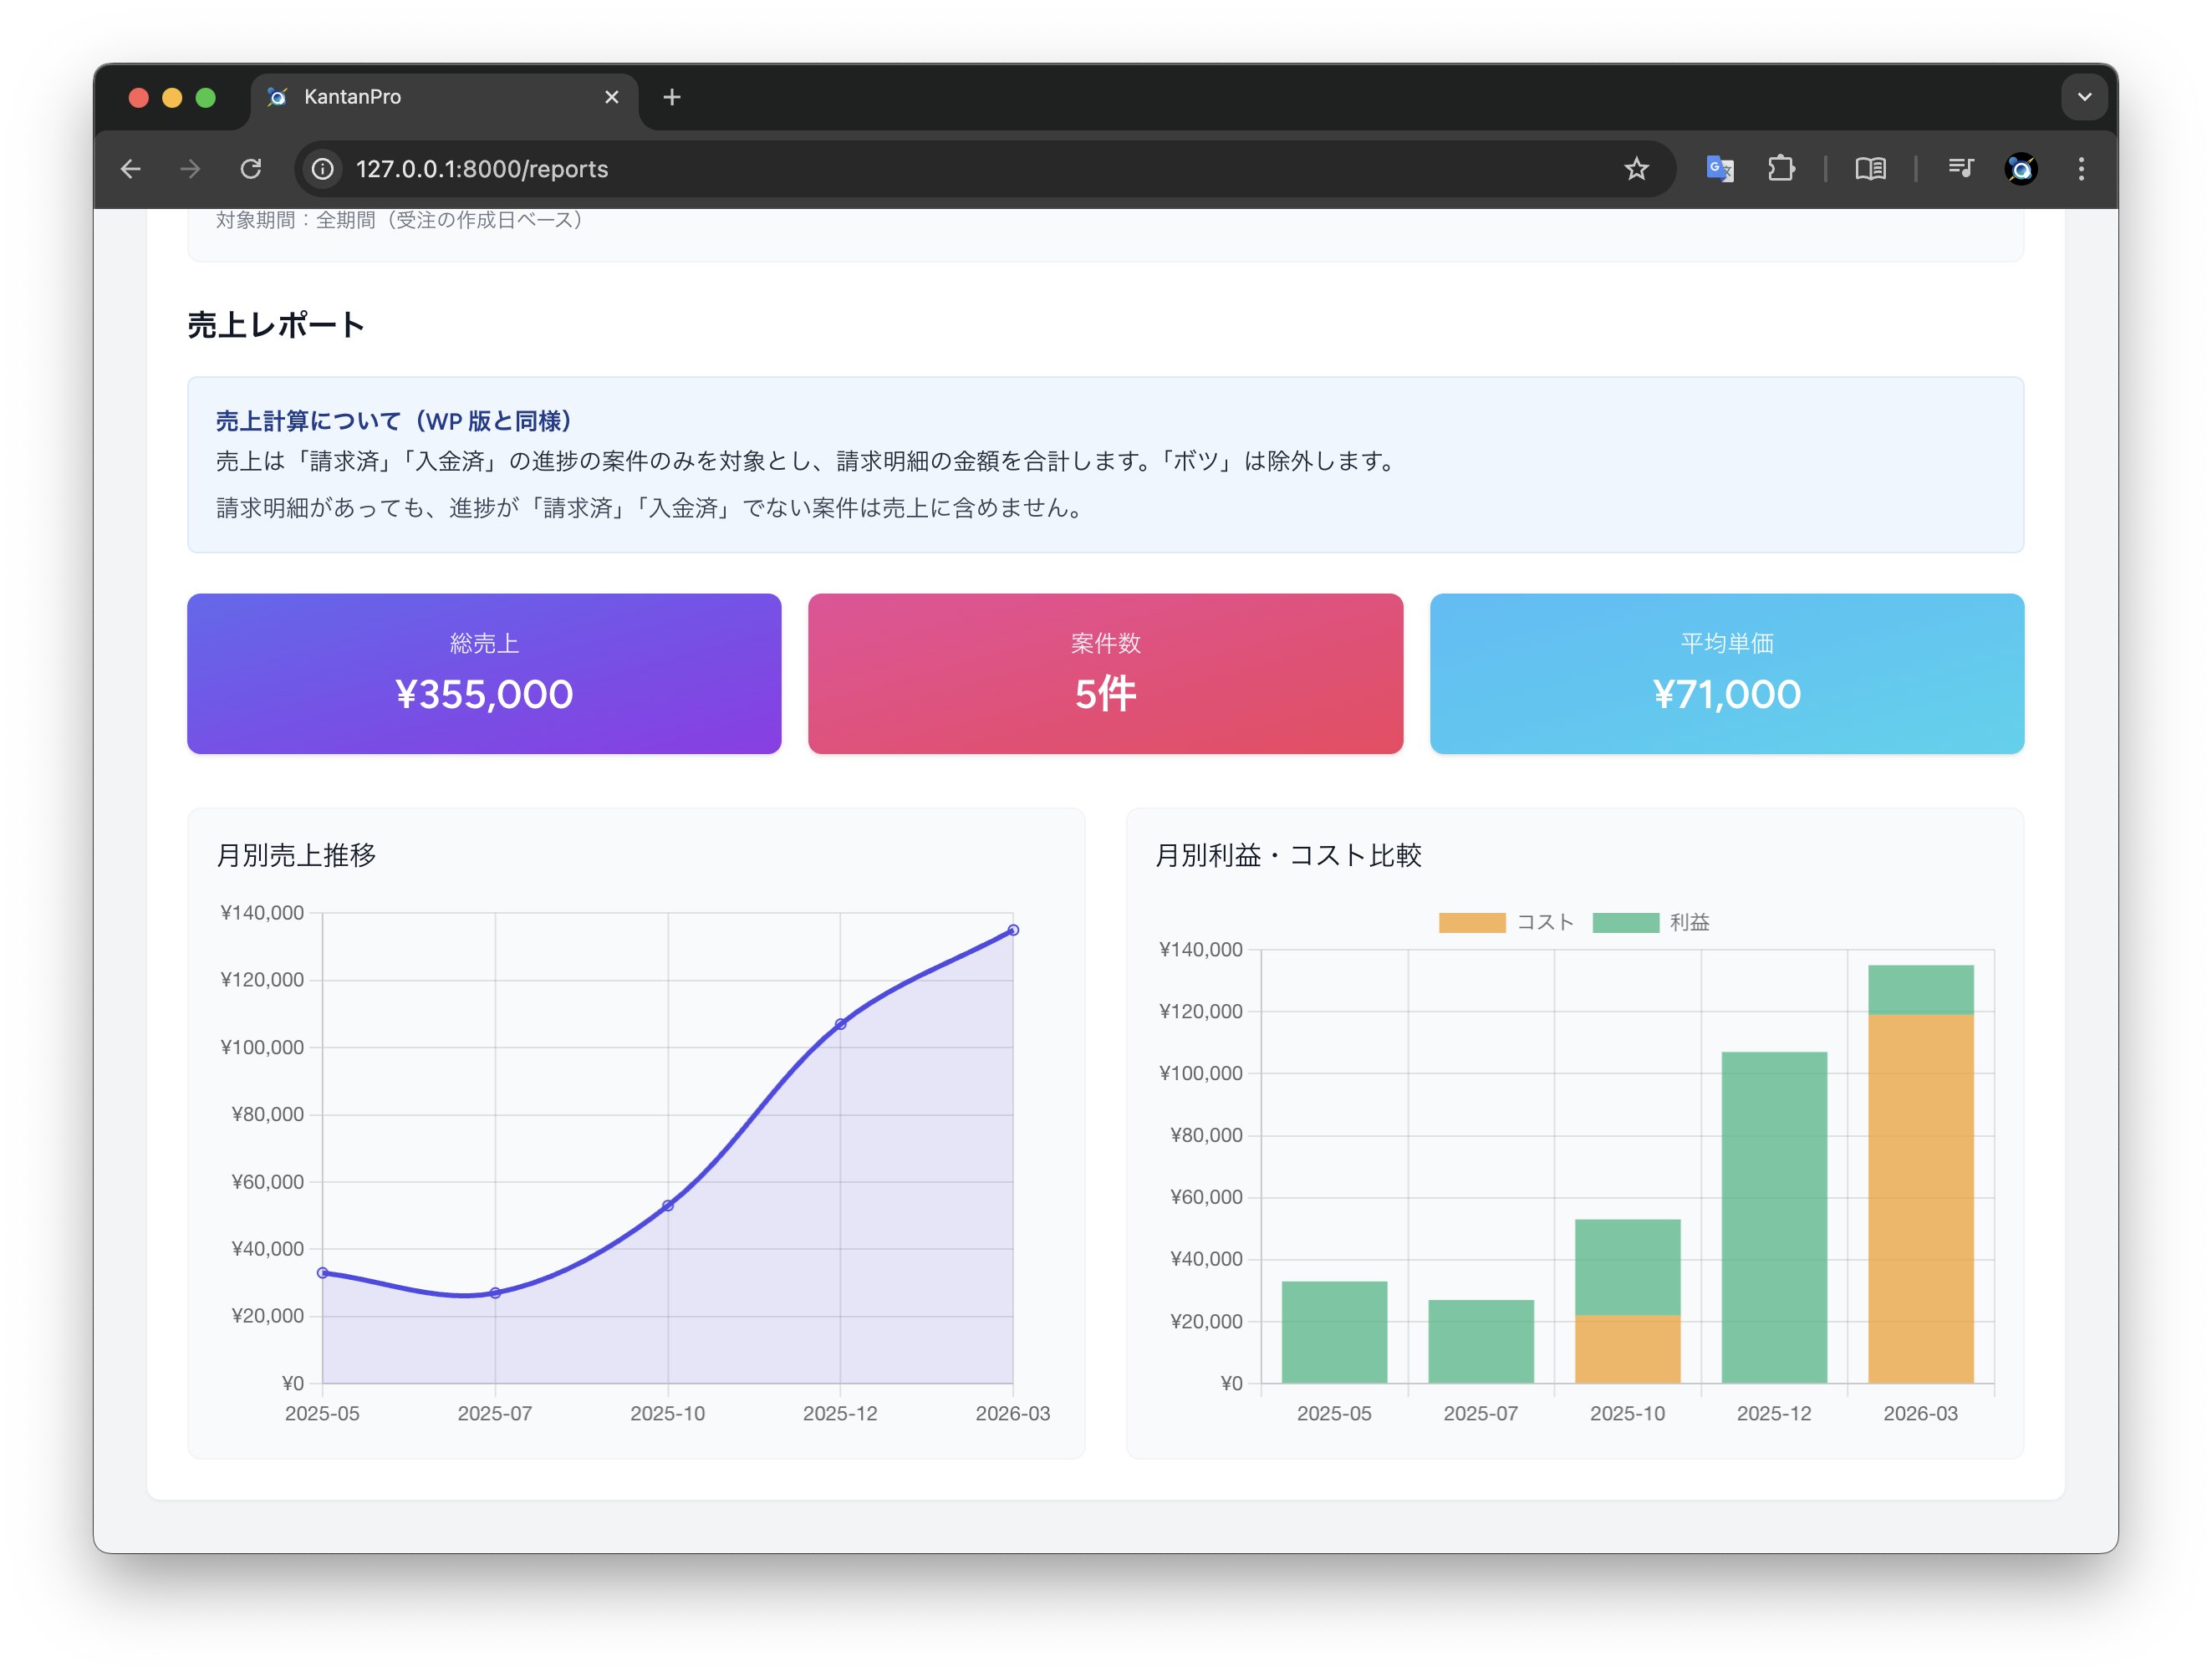Open the Chrome three-dot menu
The width and height of the screenshot is (2212, 1677).
2081,169
